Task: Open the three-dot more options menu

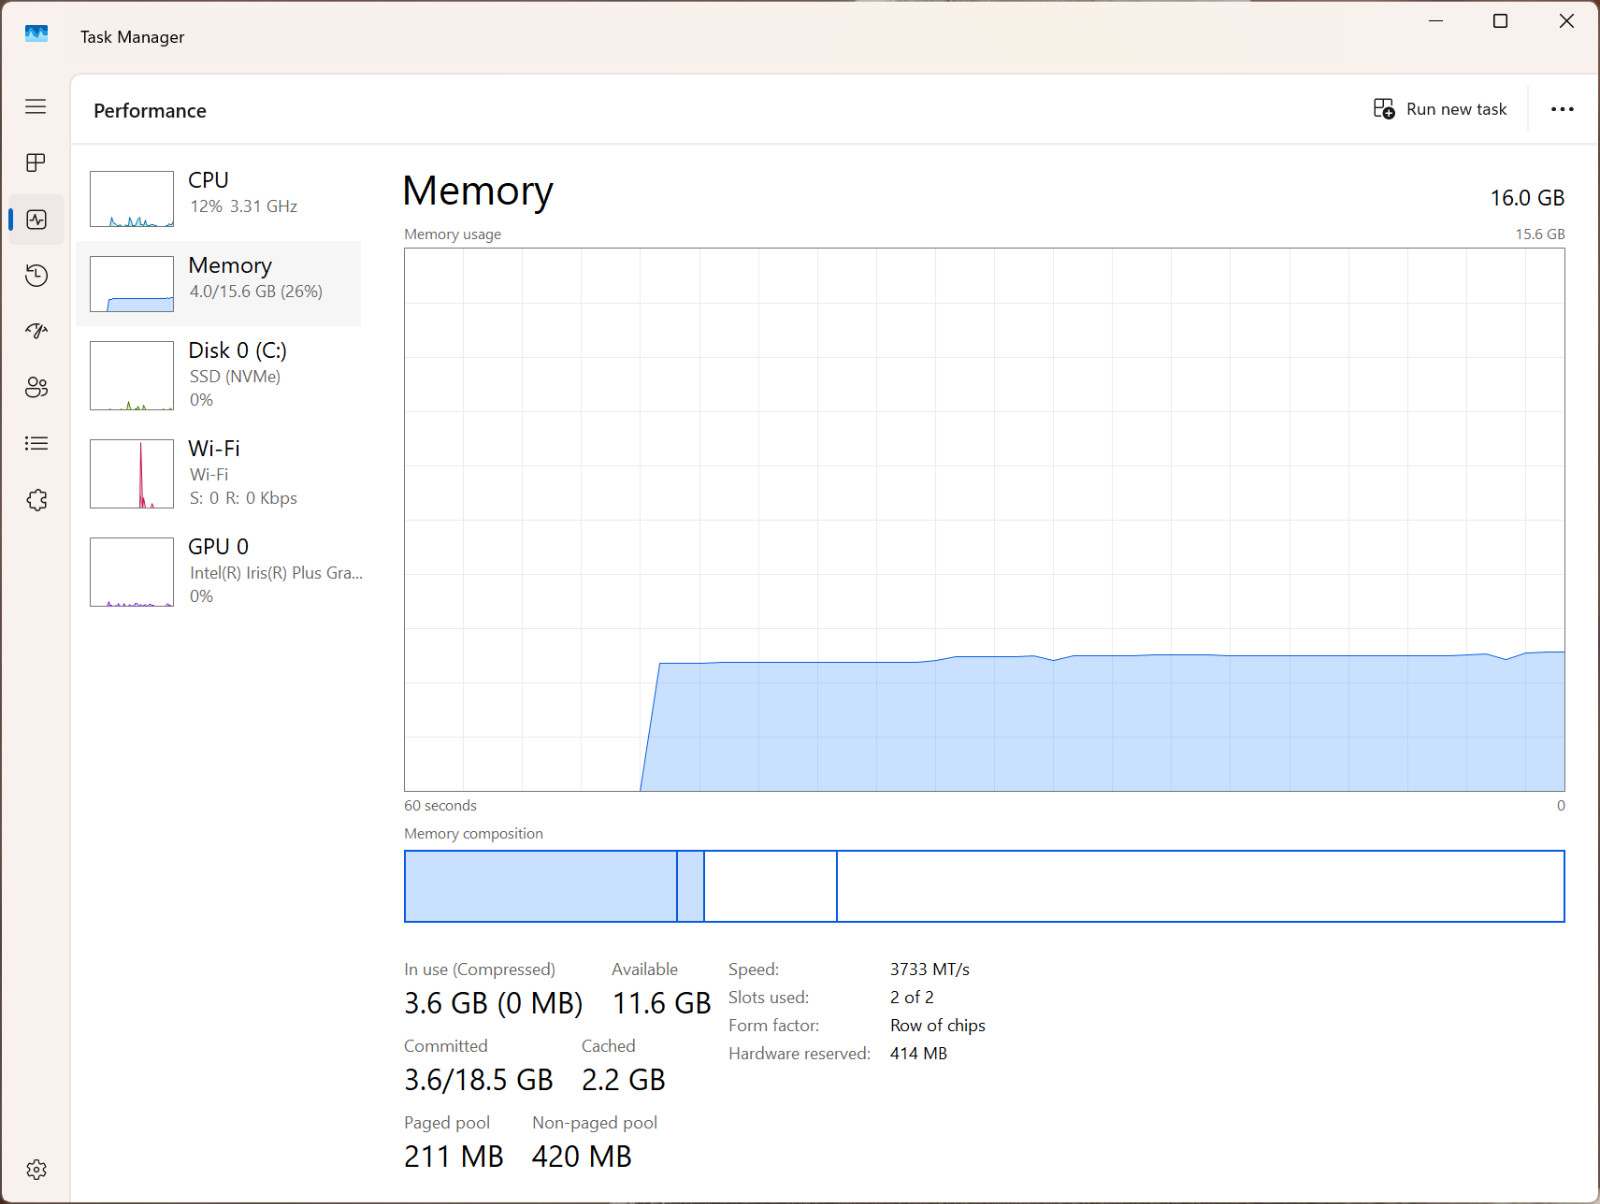Action: [x=1562, y=109]
